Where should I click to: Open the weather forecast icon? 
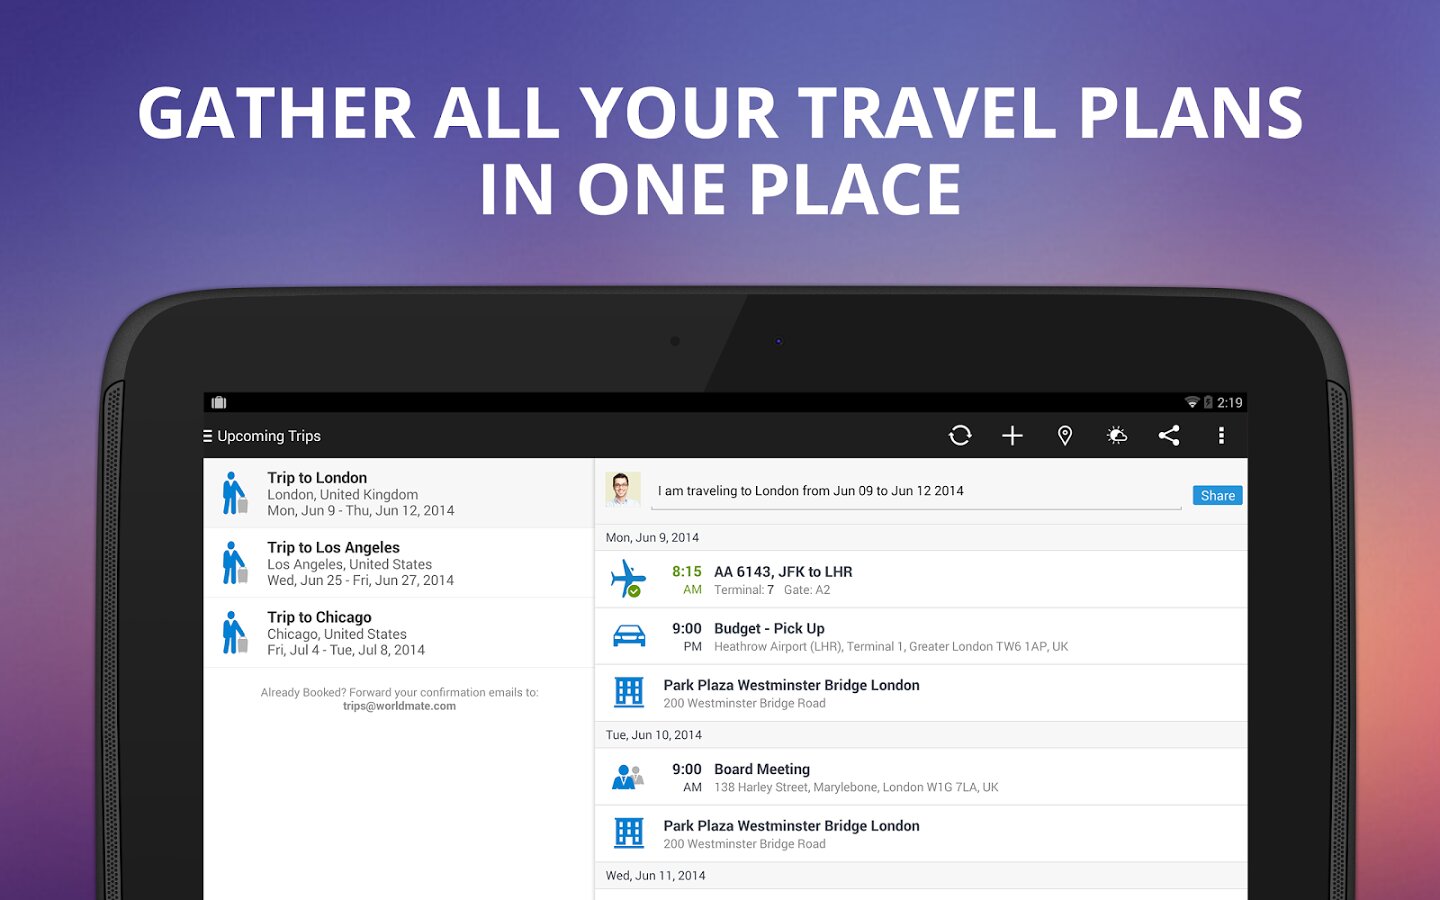[1117, 435]
